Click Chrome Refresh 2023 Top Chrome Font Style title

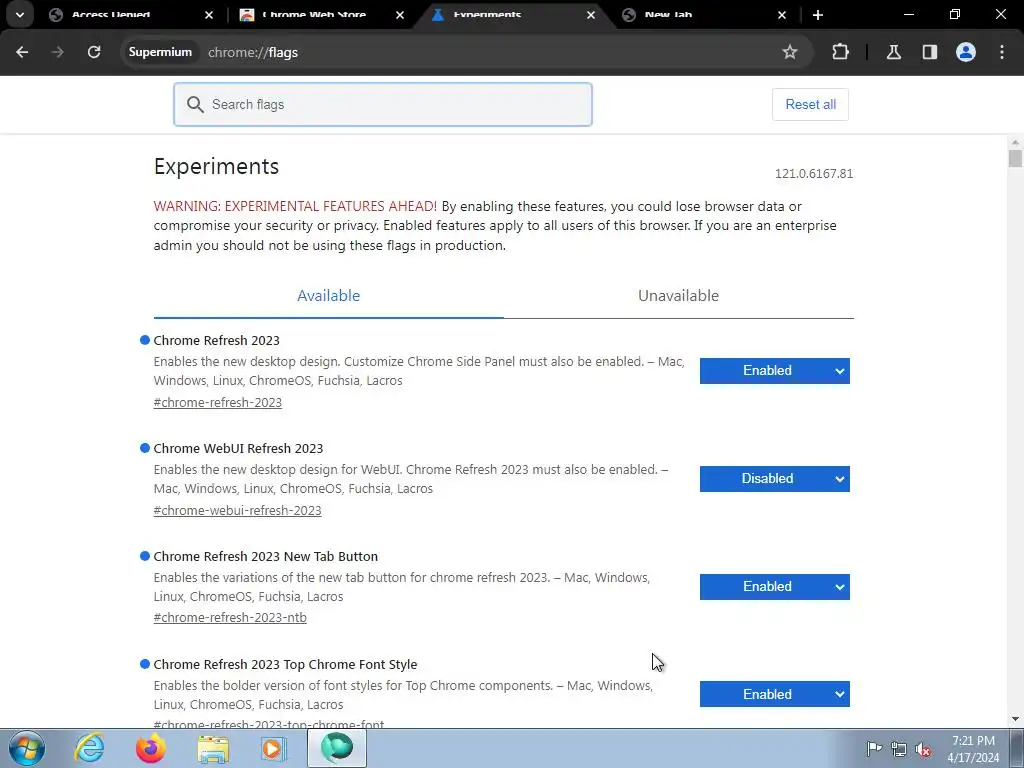(285, 664)
